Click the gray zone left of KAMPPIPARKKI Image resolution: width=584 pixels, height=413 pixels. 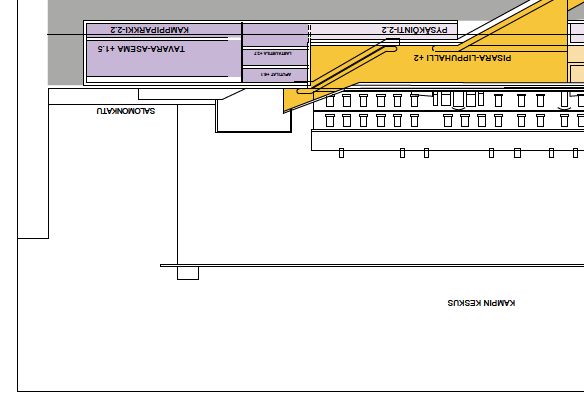65,52
